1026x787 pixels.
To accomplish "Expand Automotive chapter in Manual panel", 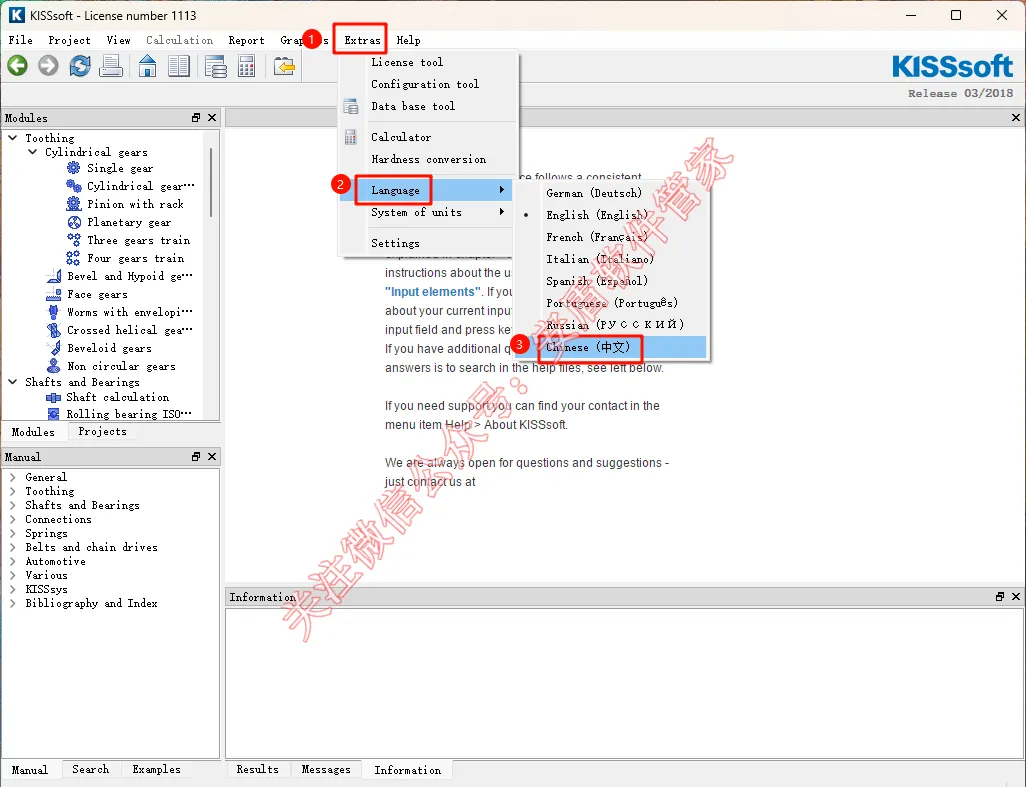I will [12, 561].
